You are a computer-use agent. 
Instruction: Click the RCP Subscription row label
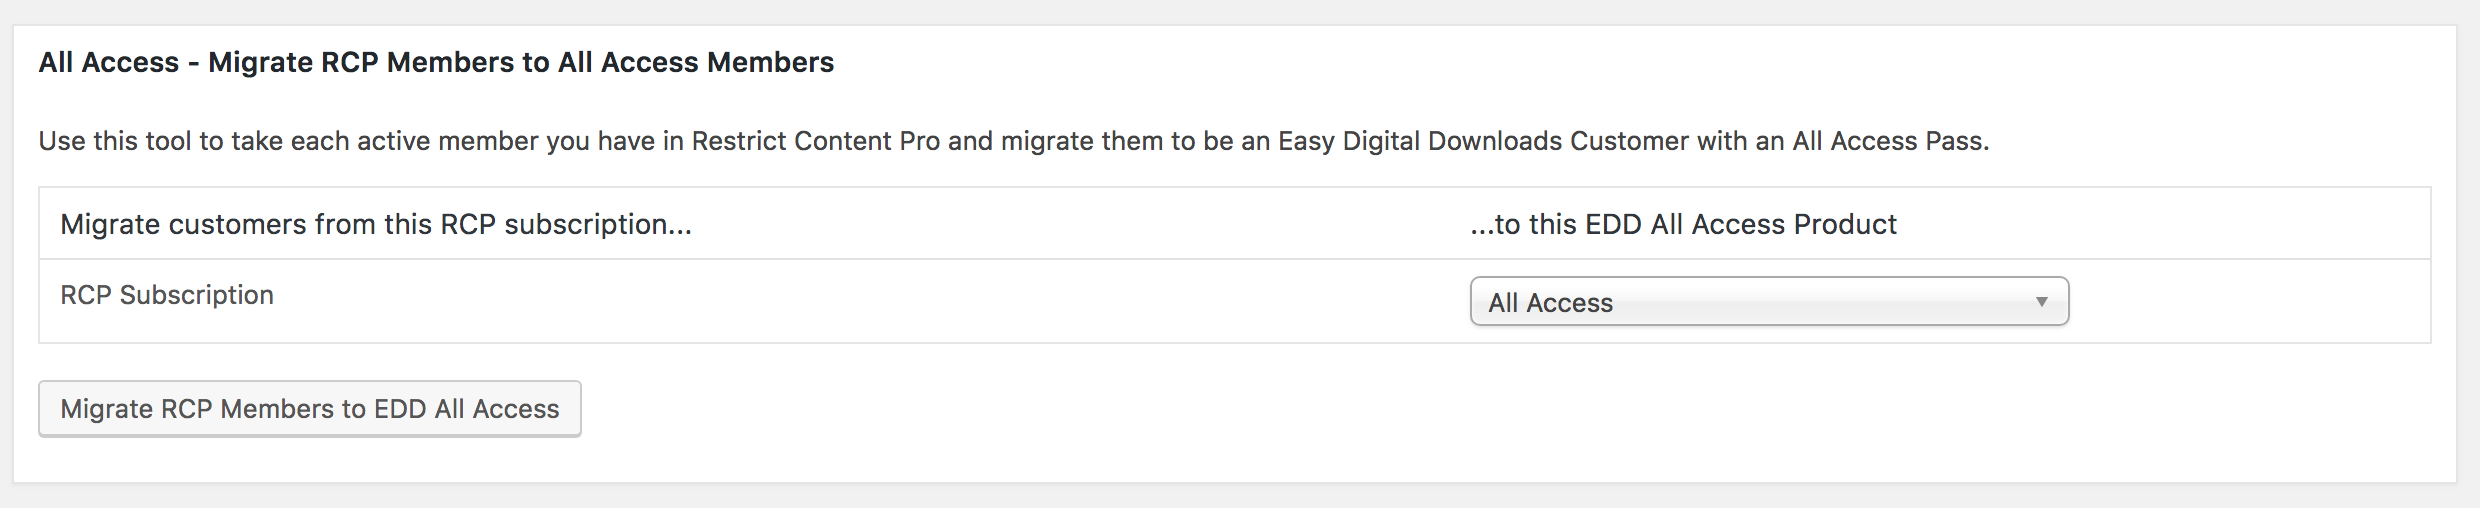pyautogui.click(x=167, y=295)
